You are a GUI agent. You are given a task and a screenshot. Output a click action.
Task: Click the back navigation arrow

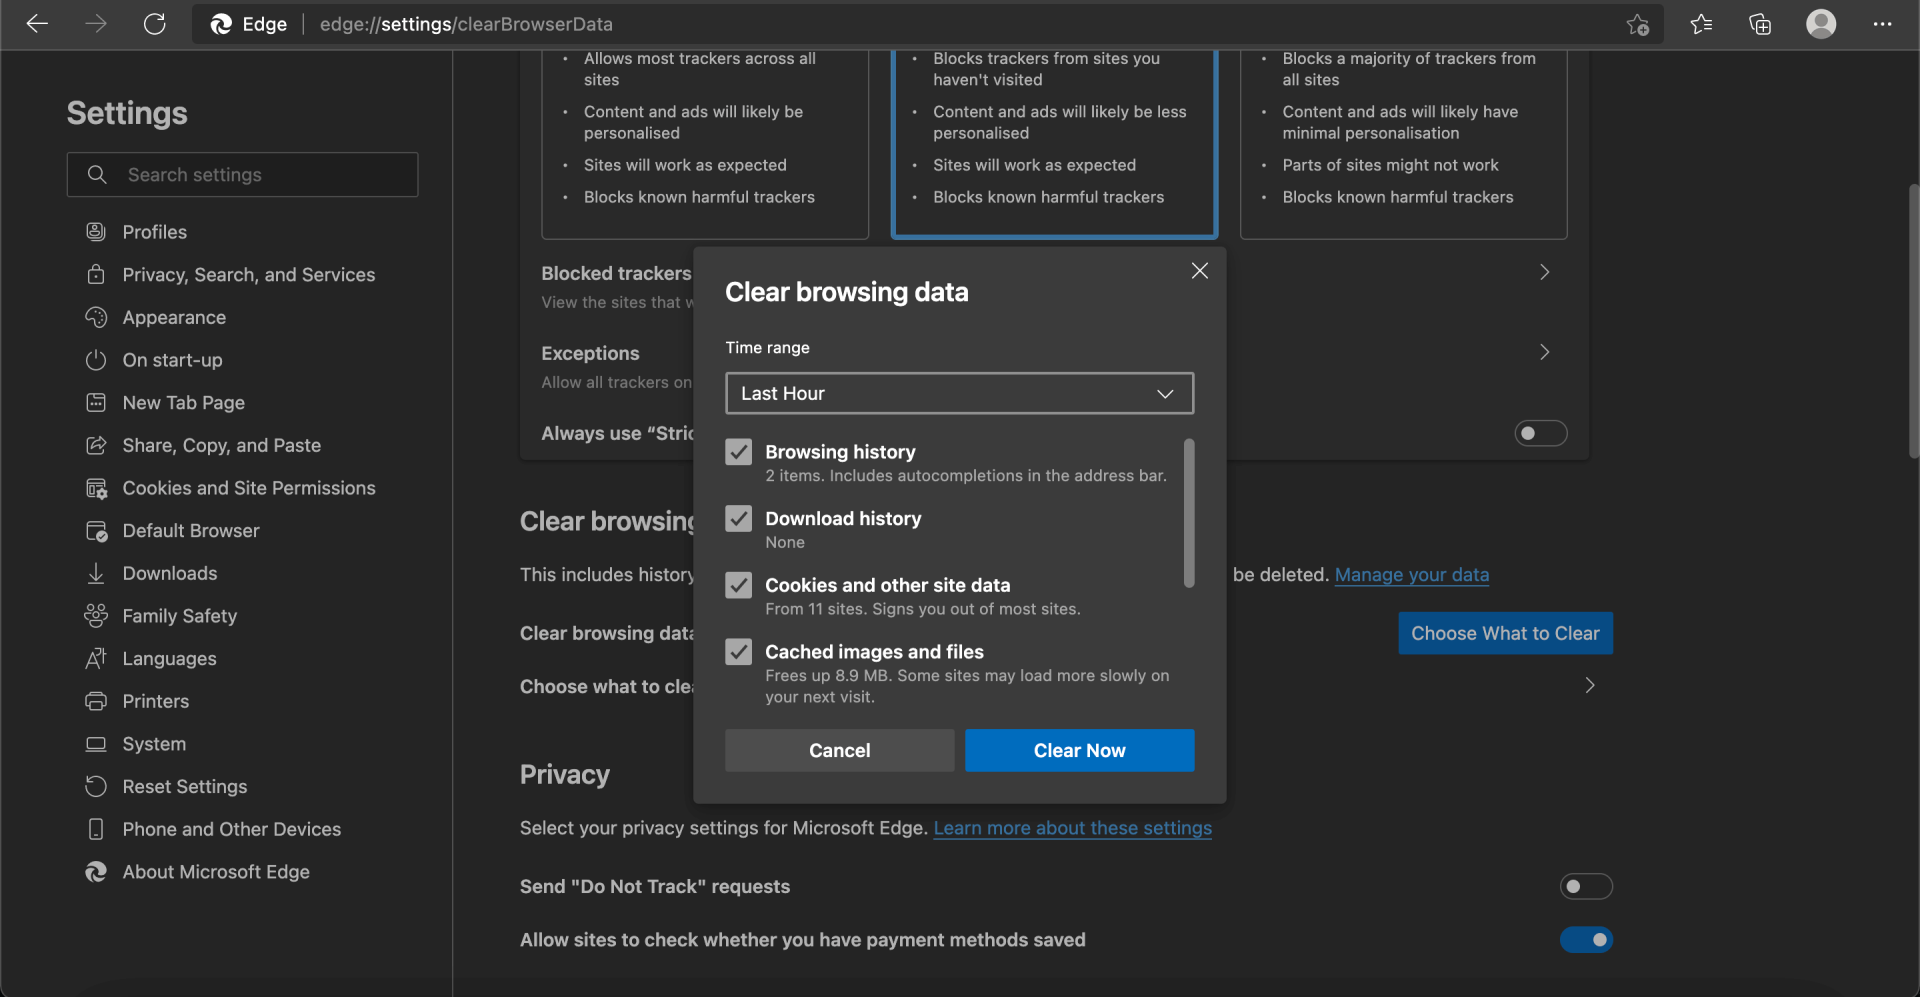click(37, 24)
